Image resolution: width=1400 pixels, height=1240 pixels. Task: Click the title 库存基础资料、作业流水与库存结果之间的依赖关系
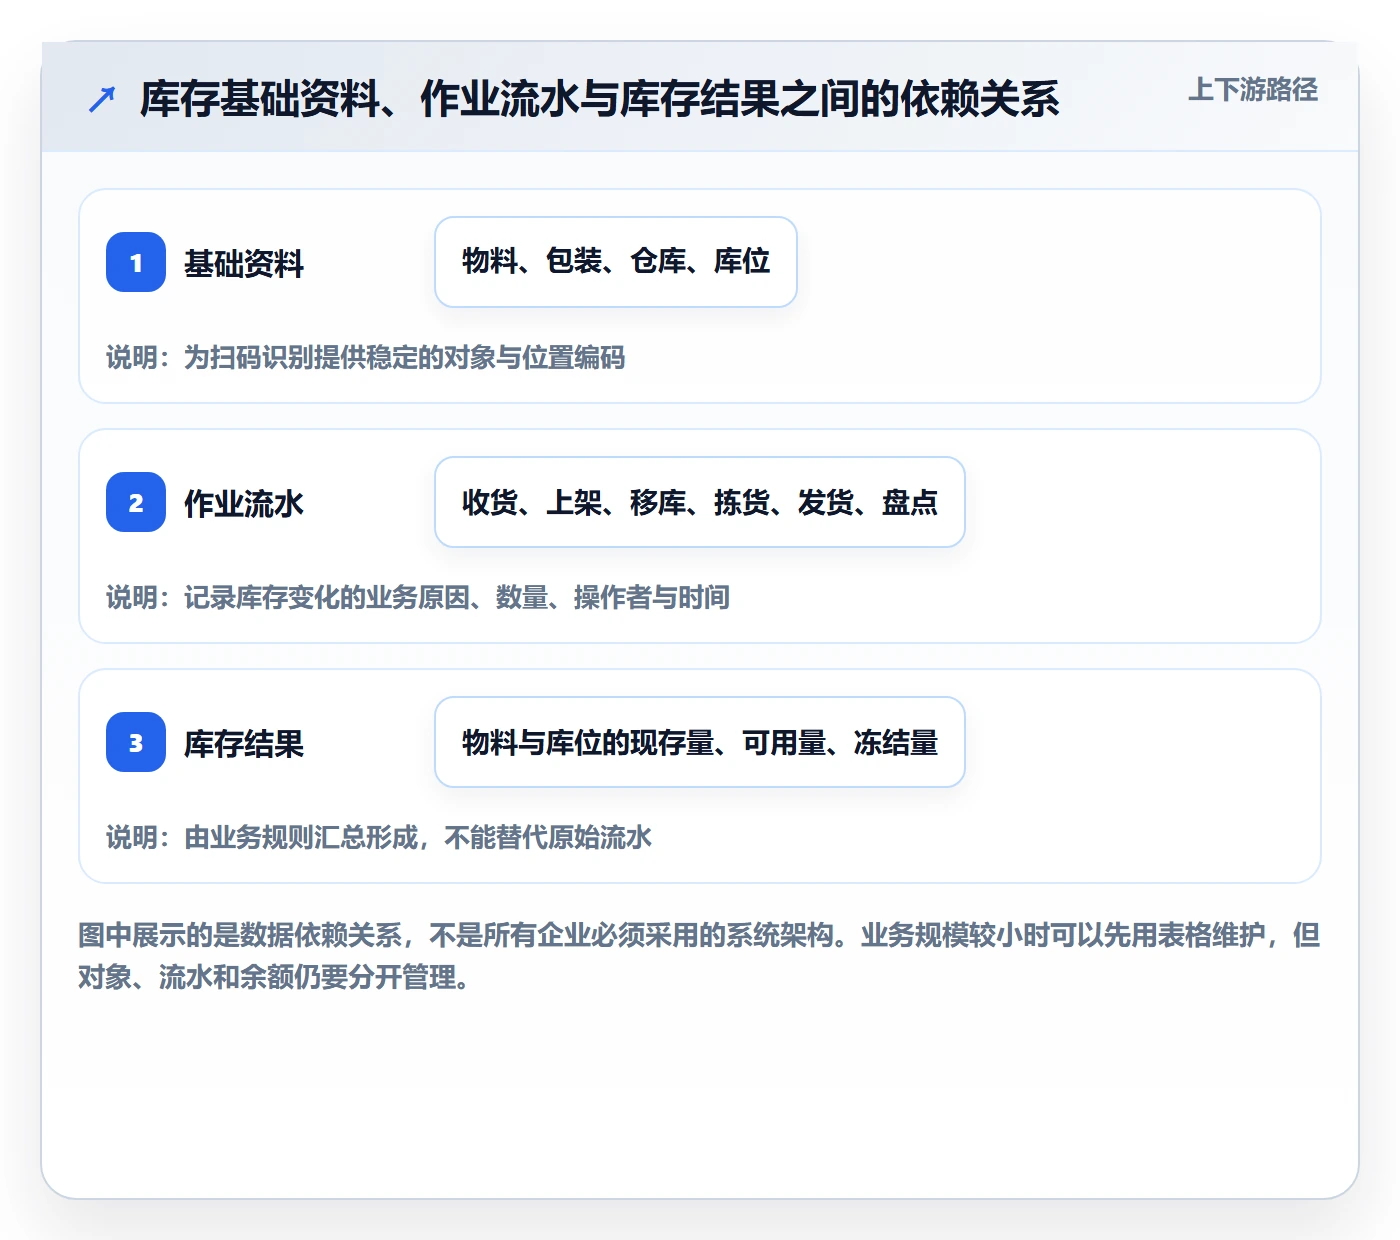[x=599, y=99]
